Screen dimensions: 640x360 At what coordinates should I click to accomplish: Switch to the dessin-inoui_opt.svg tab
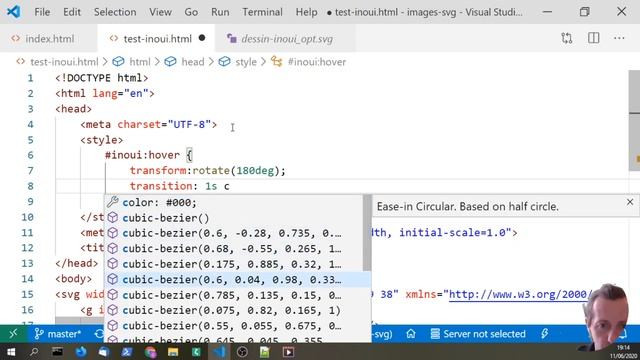point(285,38)
